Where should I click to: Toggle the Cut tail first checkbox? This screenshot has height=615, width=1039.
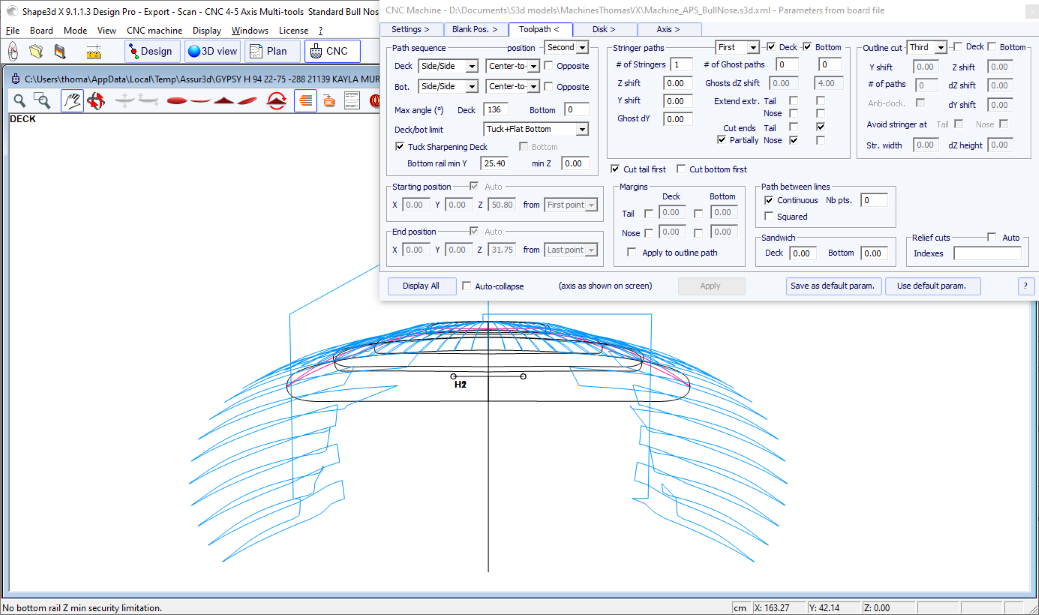point(614,169)
